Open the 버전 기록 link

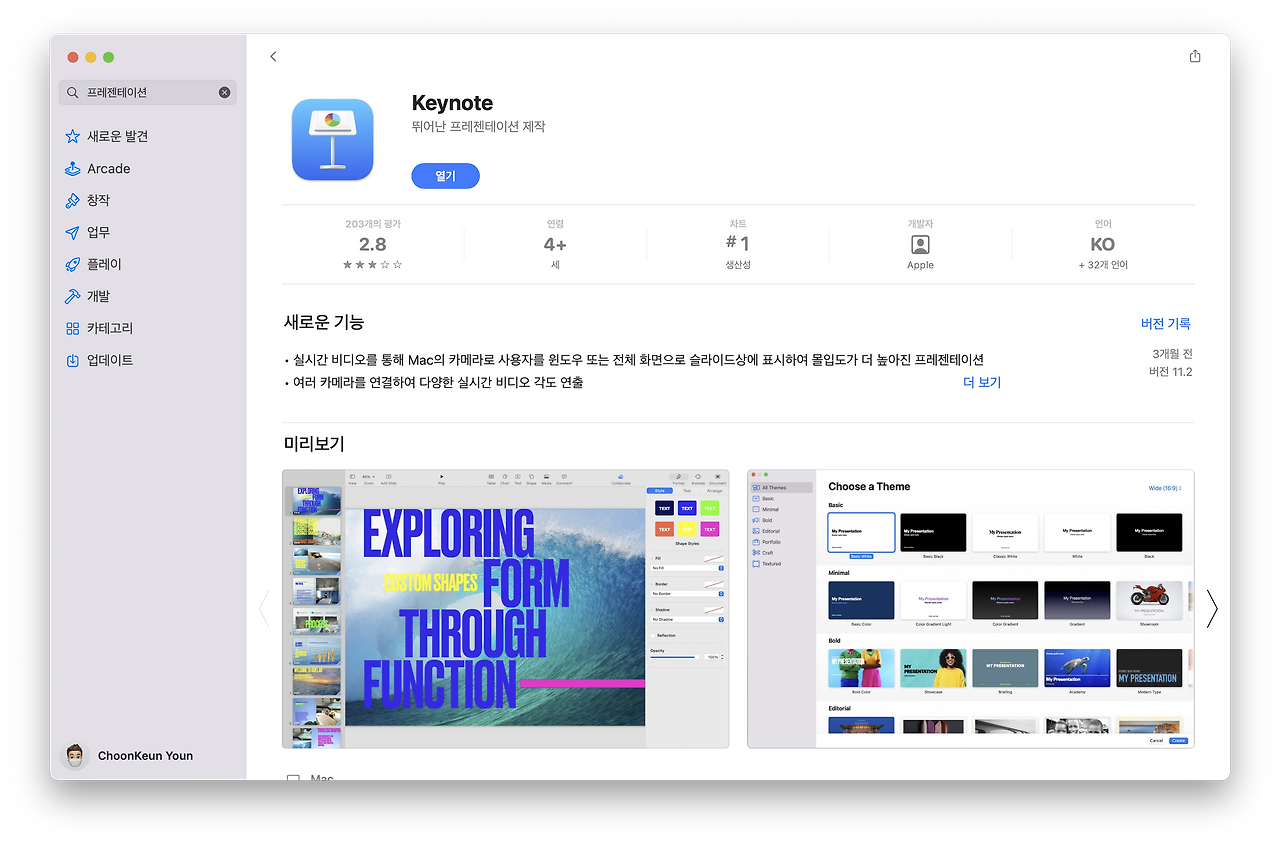[x=1166, y=324]
